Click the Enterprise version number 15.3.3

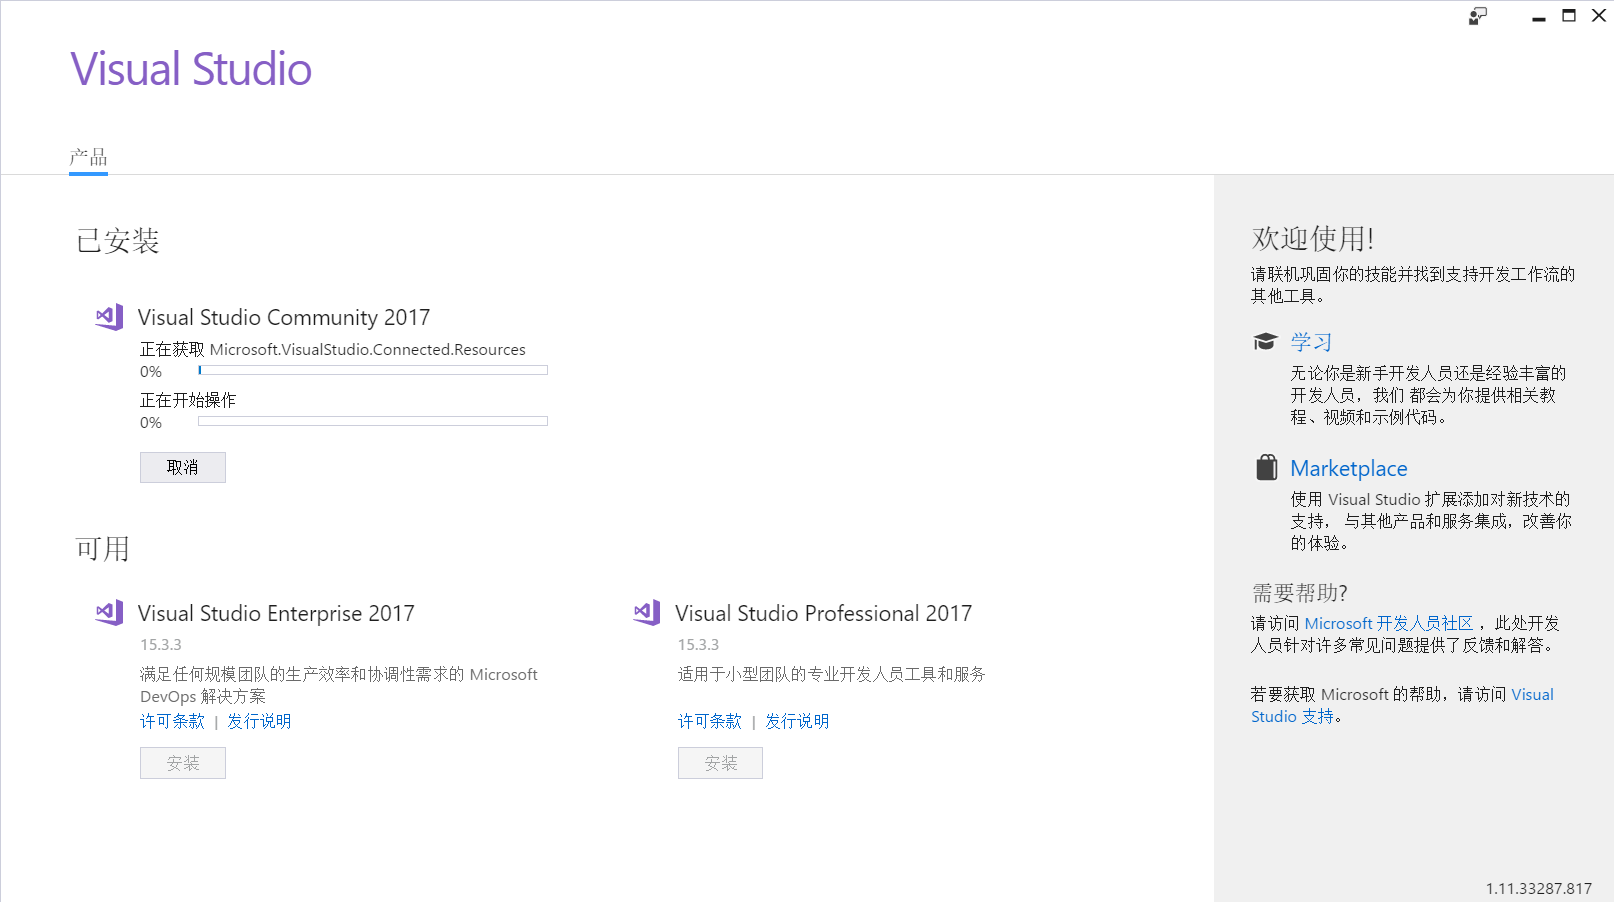pos(161,645)
